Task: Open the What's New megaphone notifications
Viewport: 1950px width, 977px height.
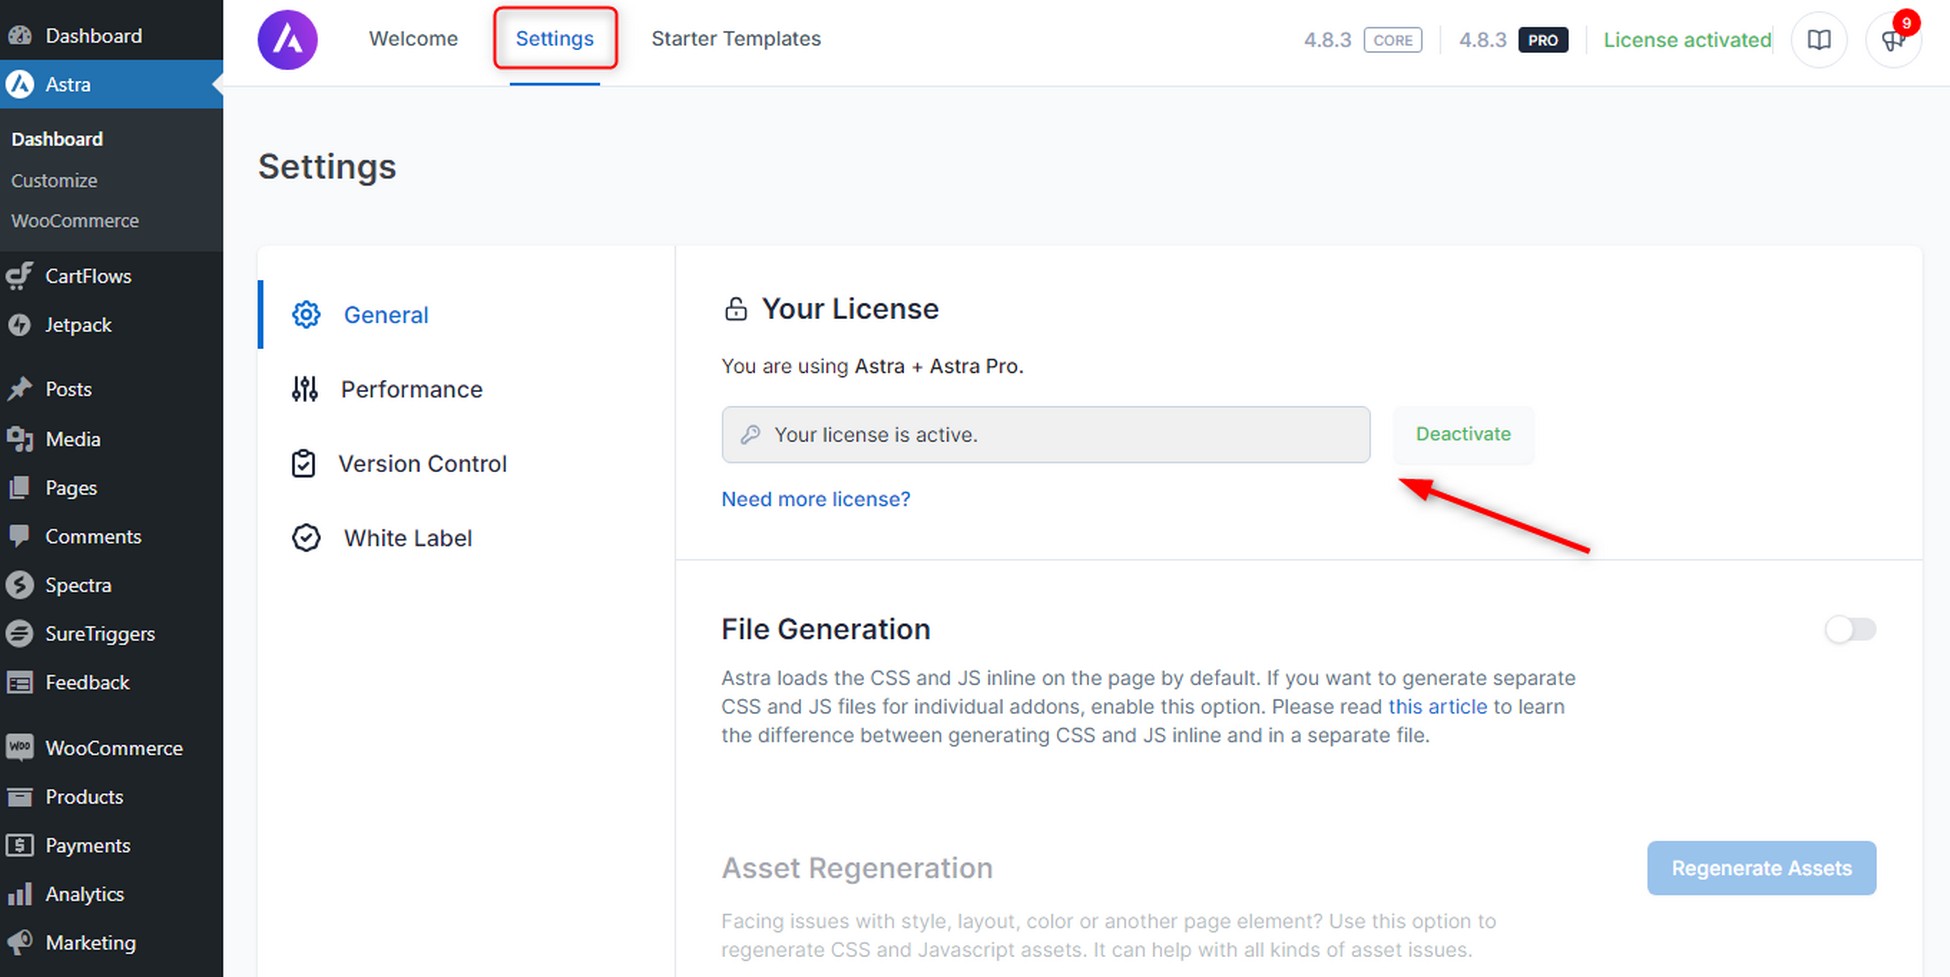Action: point(1893,40)
